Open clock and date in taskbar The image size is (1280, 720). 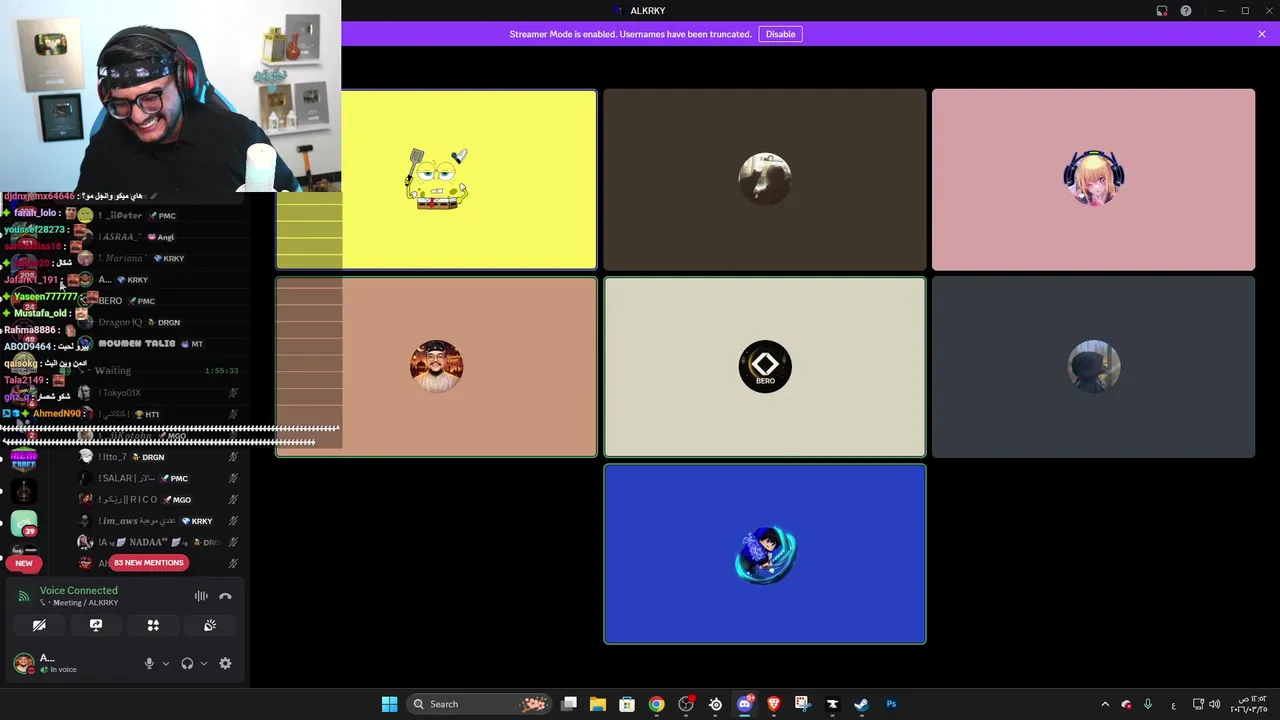click(1251, 704)
